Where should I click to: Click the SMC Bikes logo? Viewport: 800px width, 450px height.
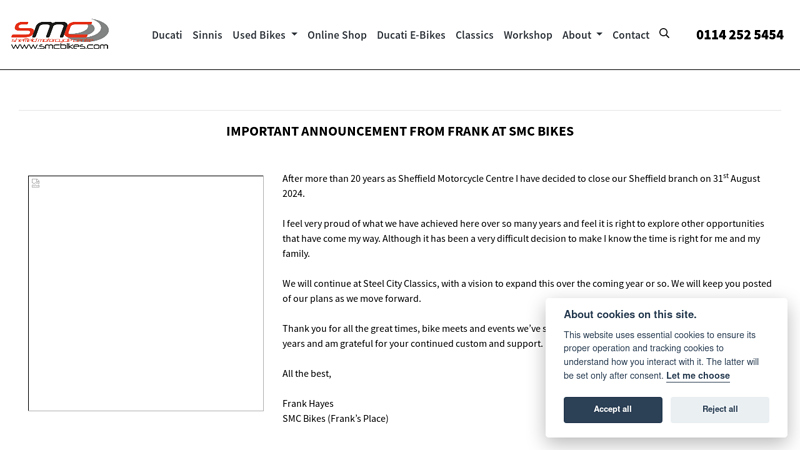tap(60, 34)
